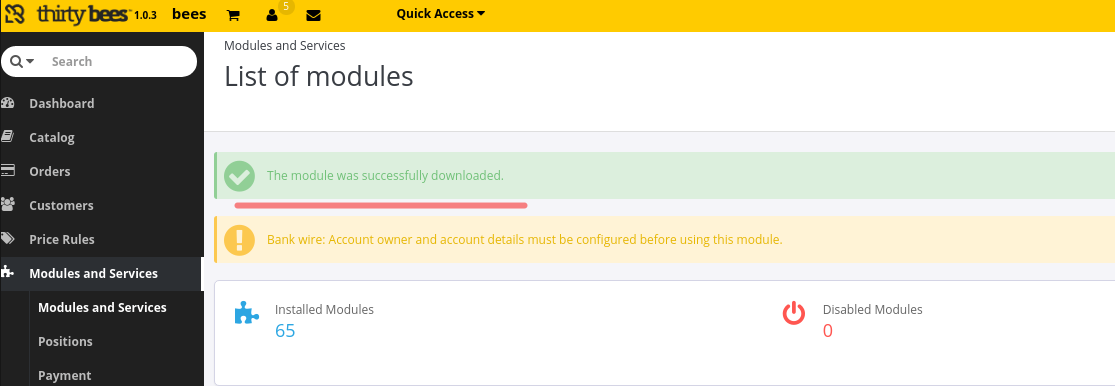The image size is (1115, 387).
Task: Click the red Disabled Modules power icon
Action: [x=794, y=313]
